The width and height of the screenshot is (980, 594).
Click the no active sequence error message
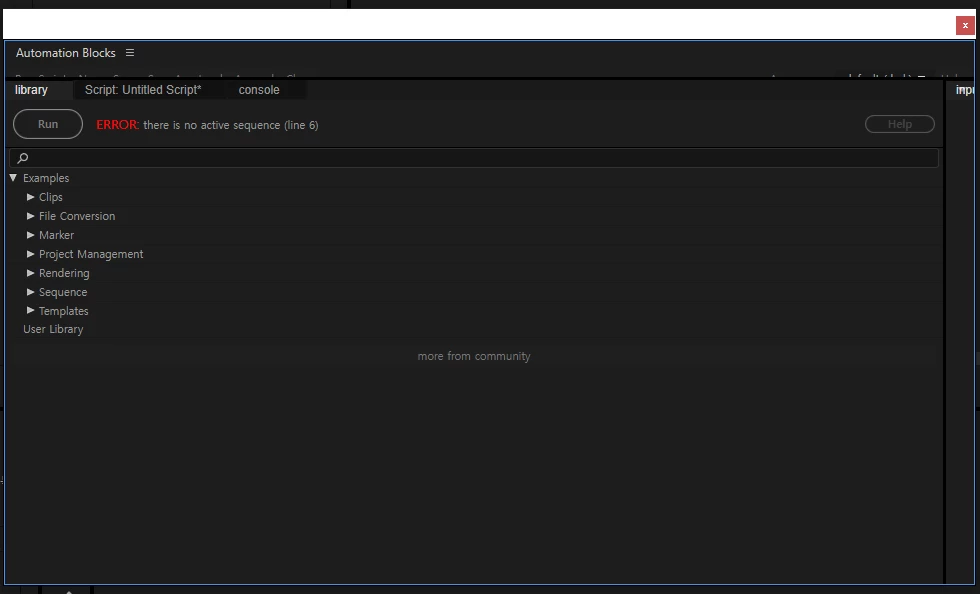pyautogui.click(x=208, y=125)
